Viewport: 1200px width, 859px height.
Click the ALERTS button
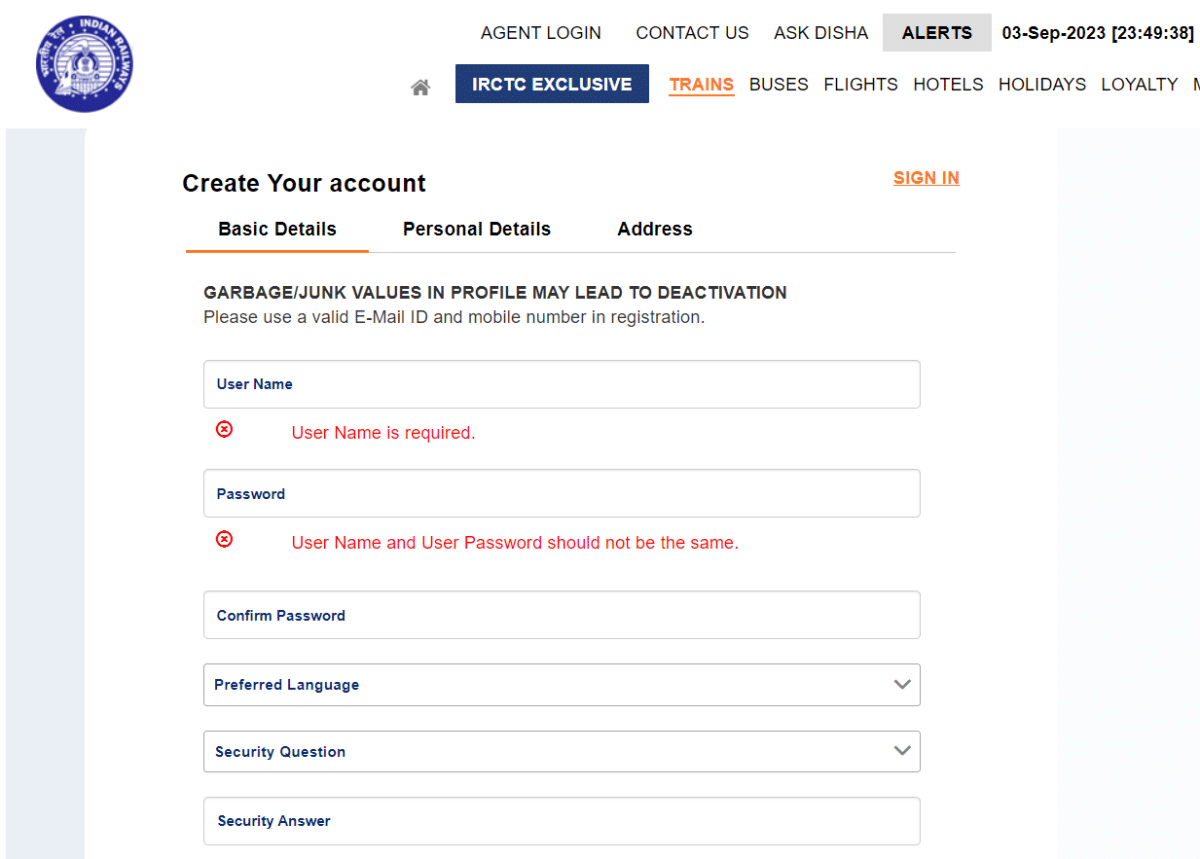pos(936,33)
